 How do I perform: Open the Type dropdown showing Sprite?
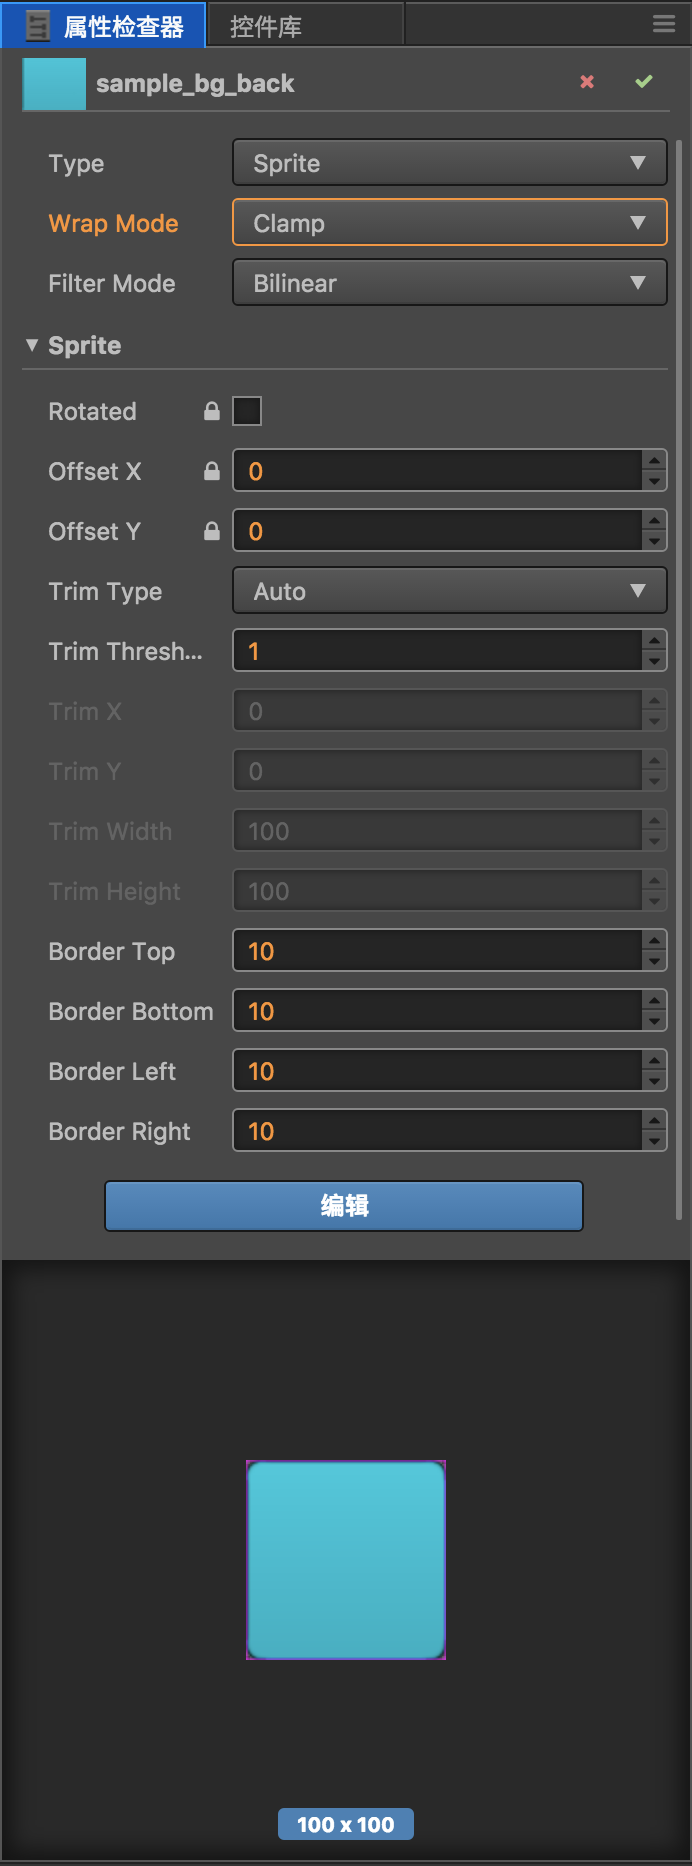[x=449, y=163]
